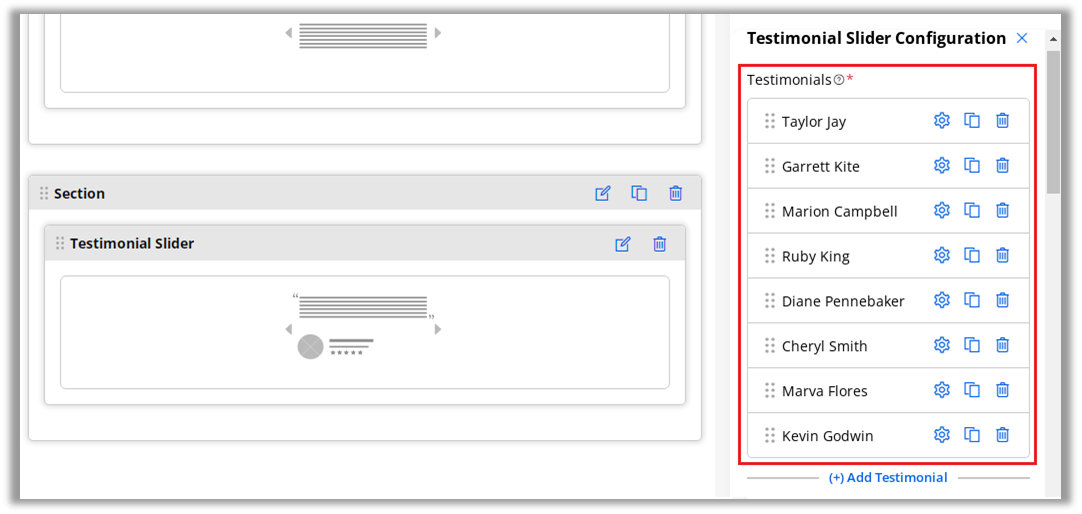This screenshot has height=514, width=1082.
Task: Open settings for Ruby King testimonial
Action: (941, 256)
